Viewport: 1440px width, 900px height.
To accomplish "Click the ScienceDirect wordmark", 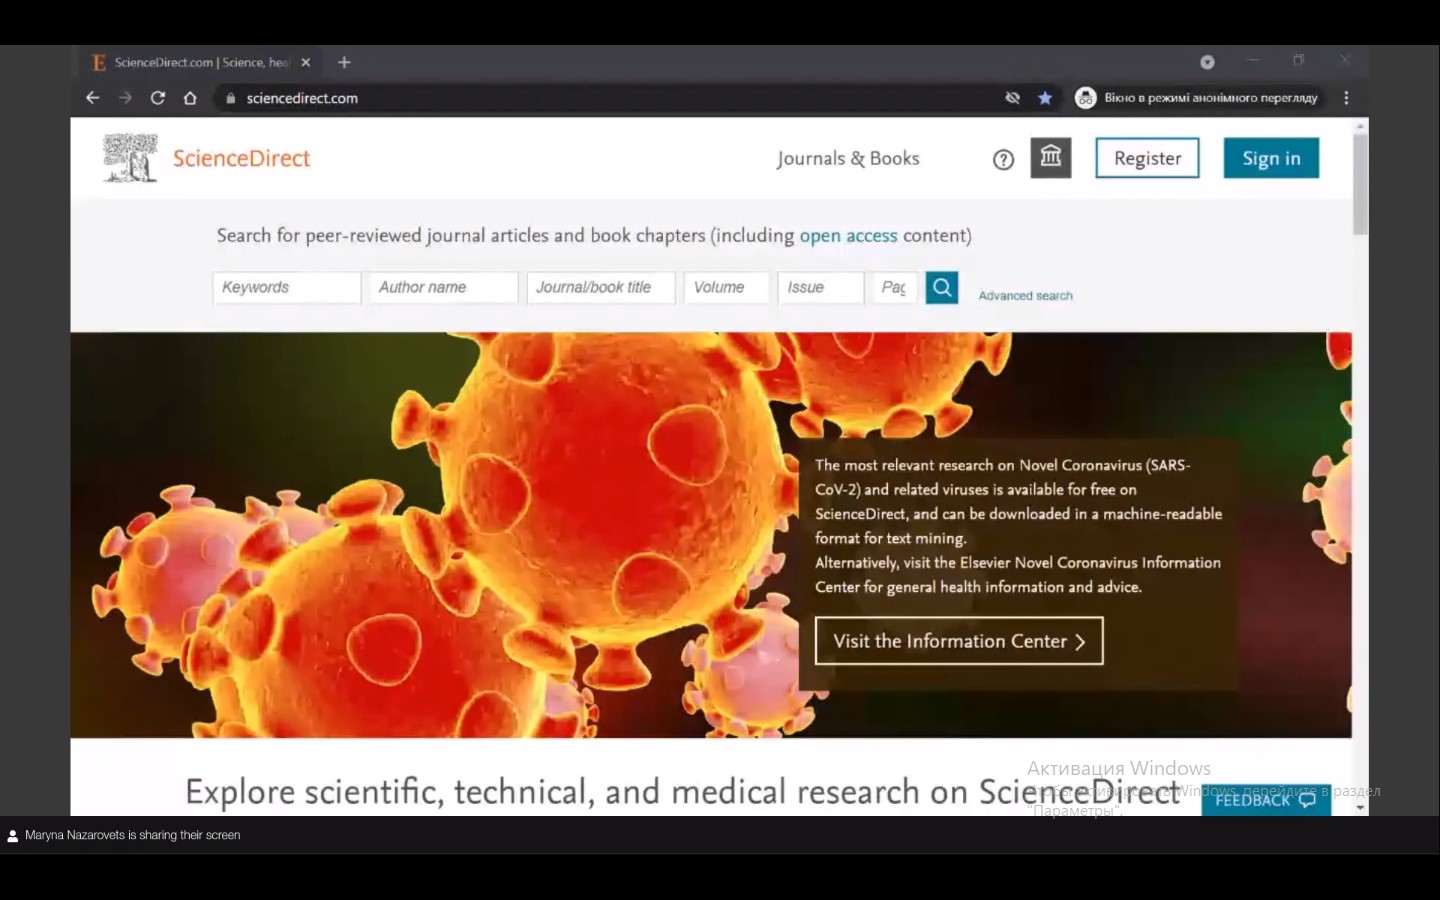I will 241,158.
